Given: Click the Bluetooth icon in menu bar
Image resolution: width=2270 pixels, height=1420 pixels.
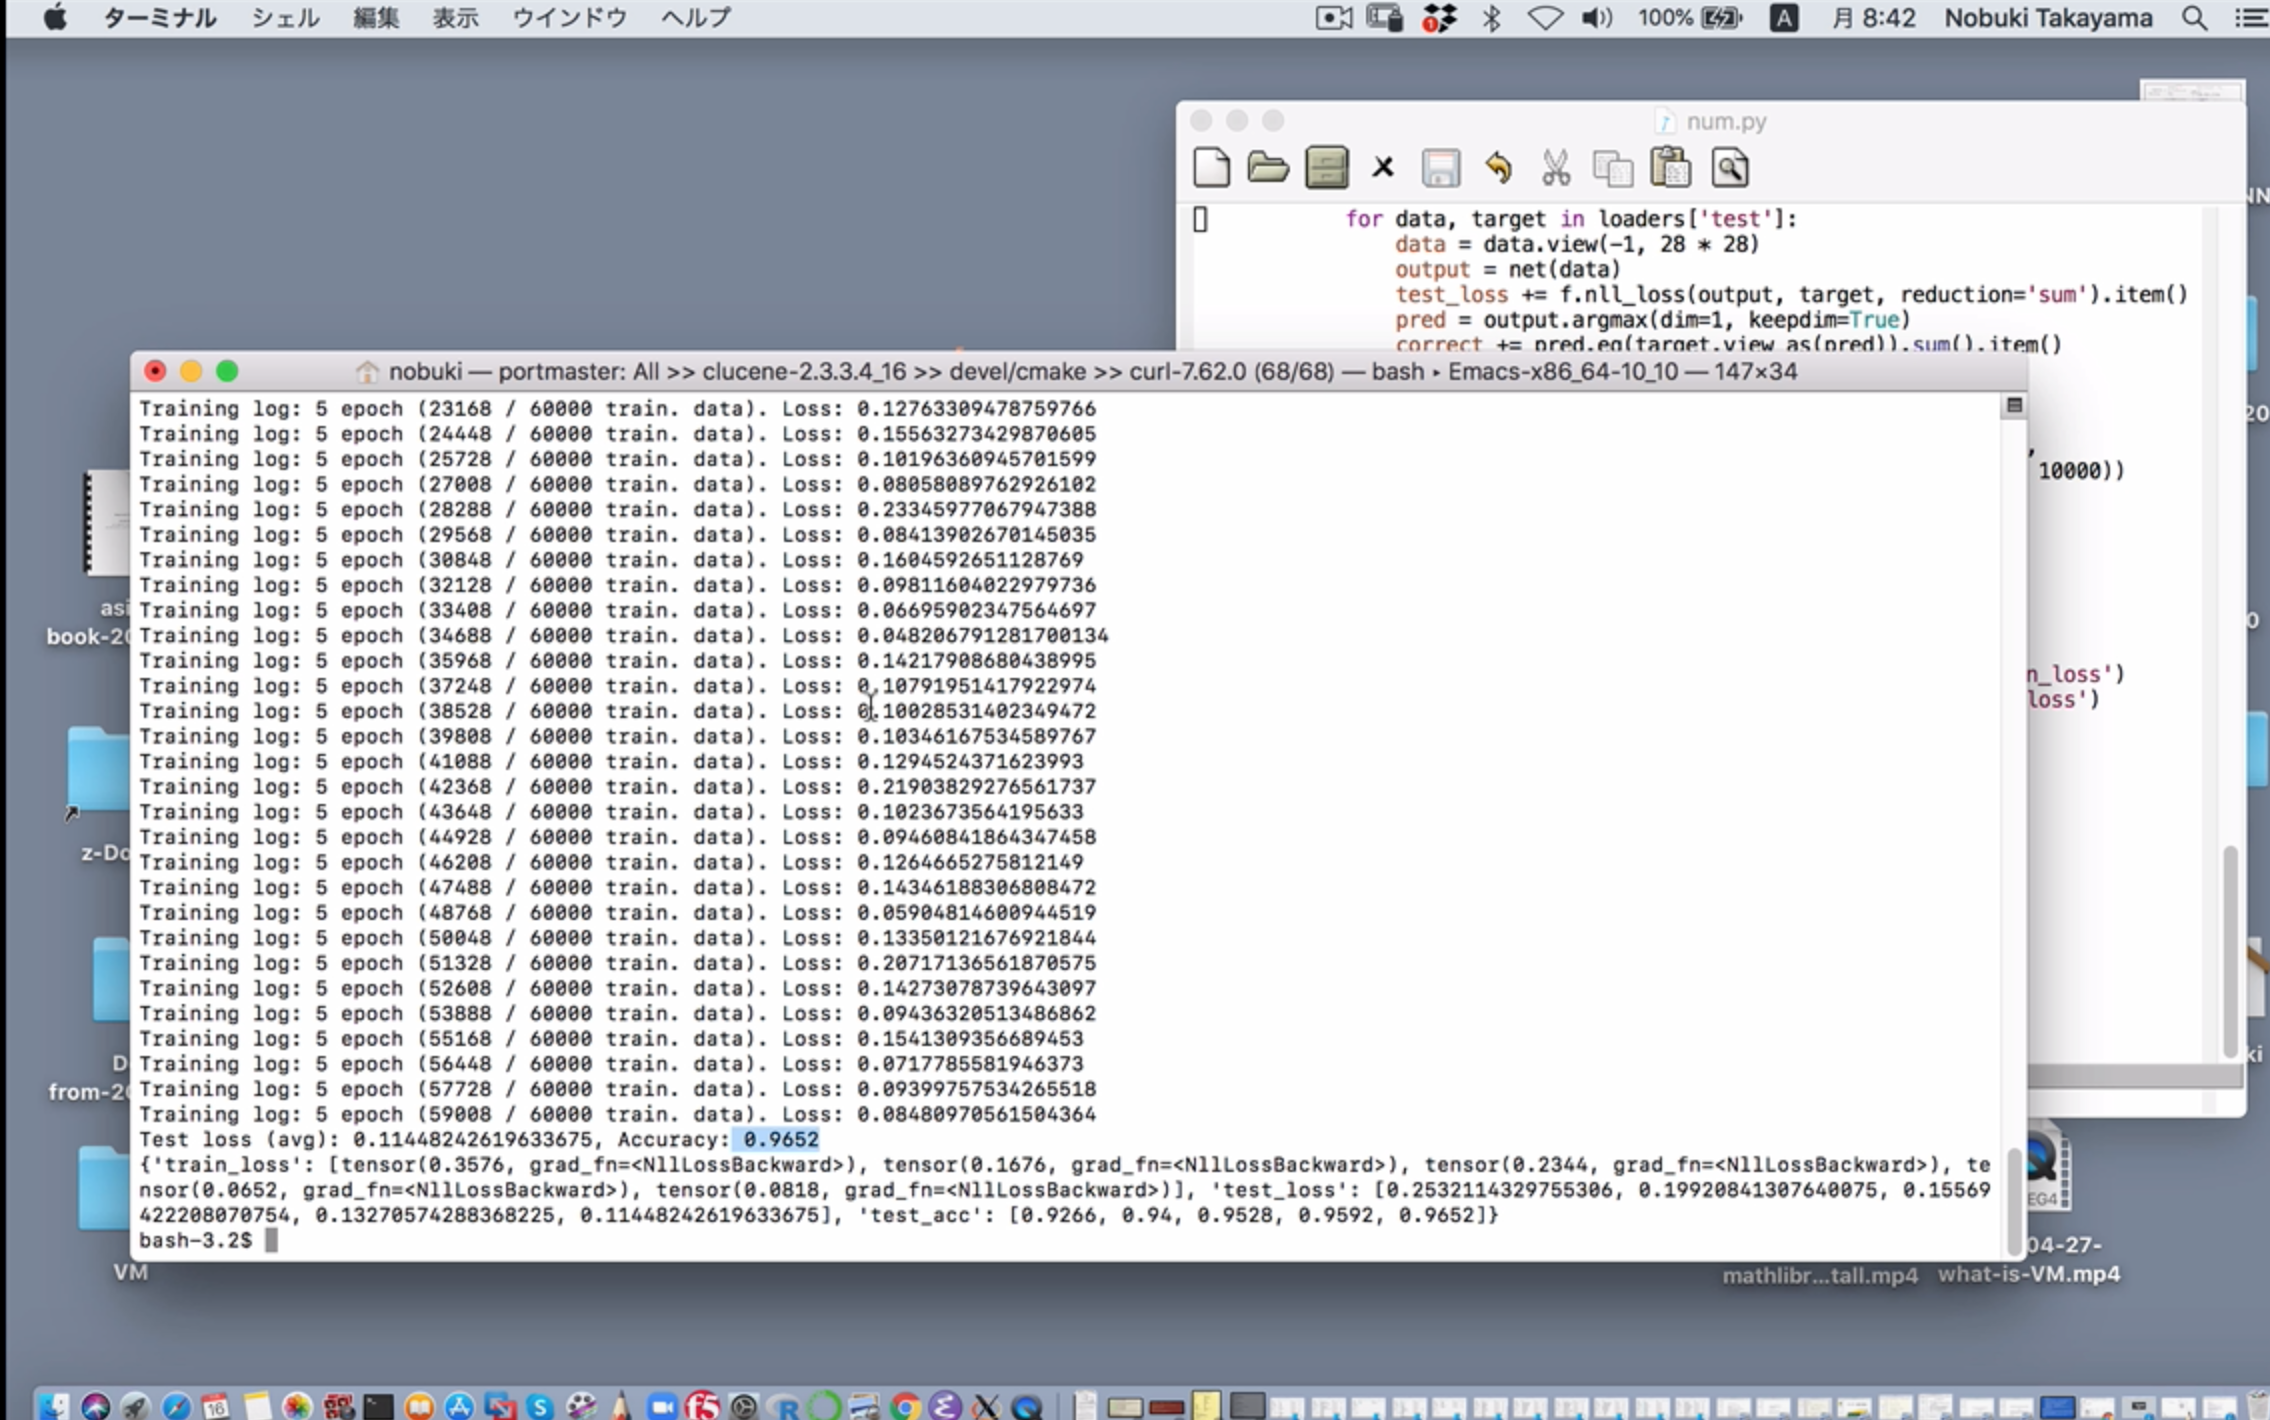Looking at the screenshot, I should (x=1491, y=18).
